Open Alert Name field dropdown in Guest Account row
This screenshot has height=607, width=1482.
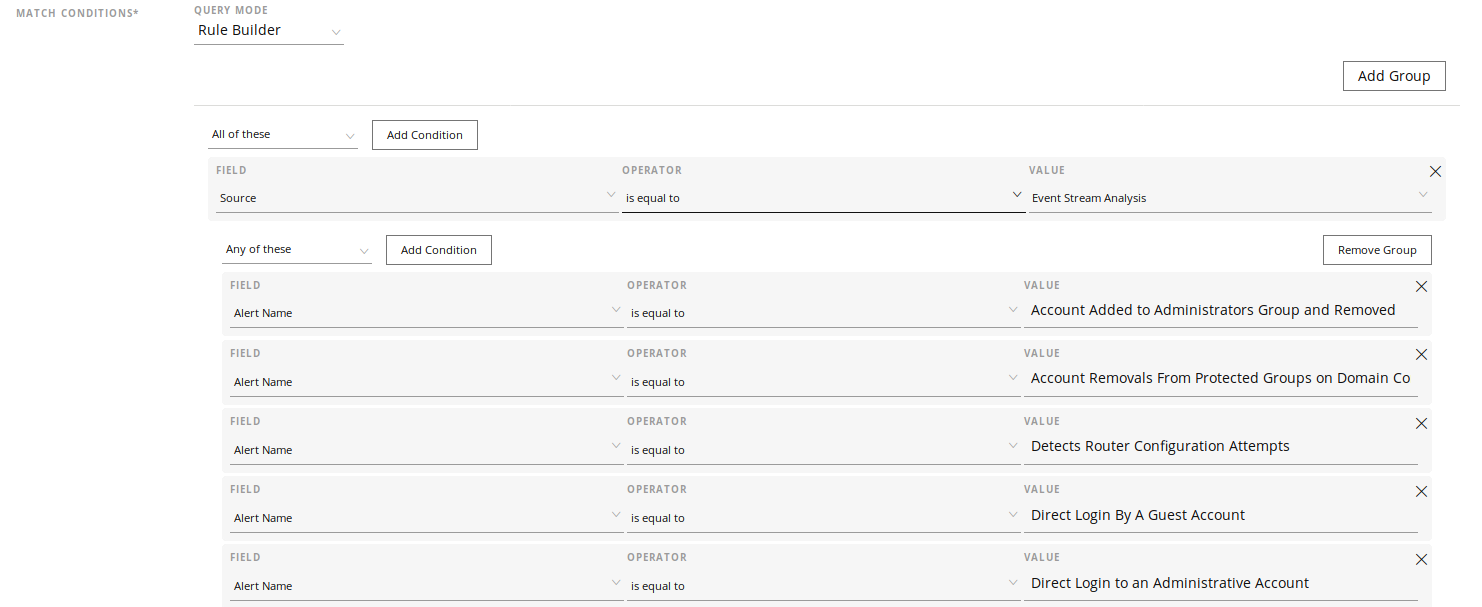click(425, 518)
